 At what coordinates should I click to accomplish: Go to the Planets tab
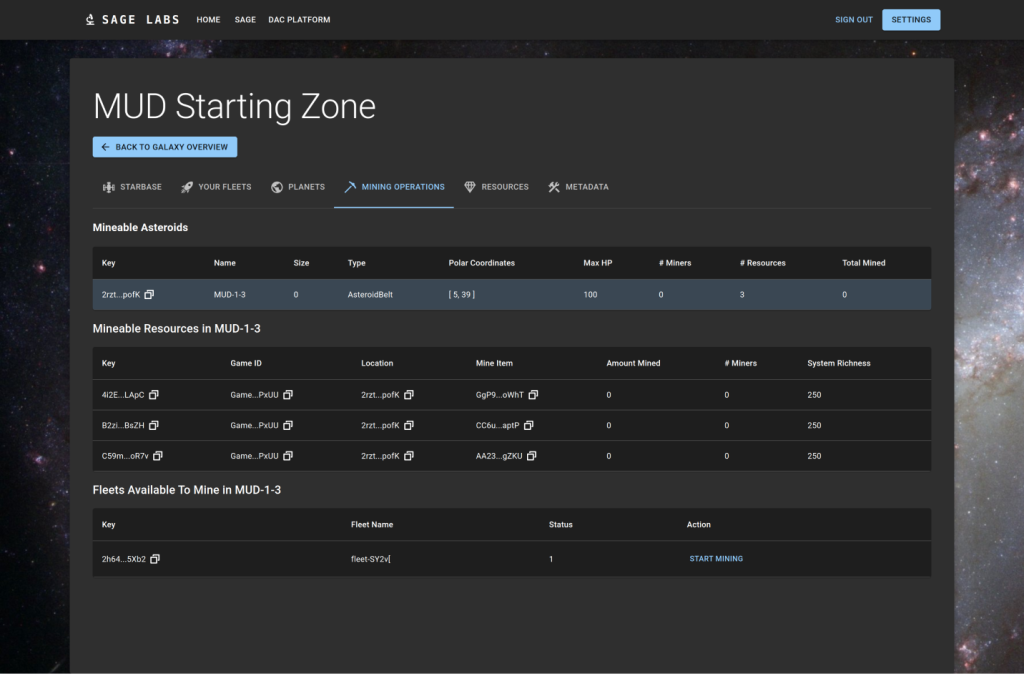coord(297,187)
